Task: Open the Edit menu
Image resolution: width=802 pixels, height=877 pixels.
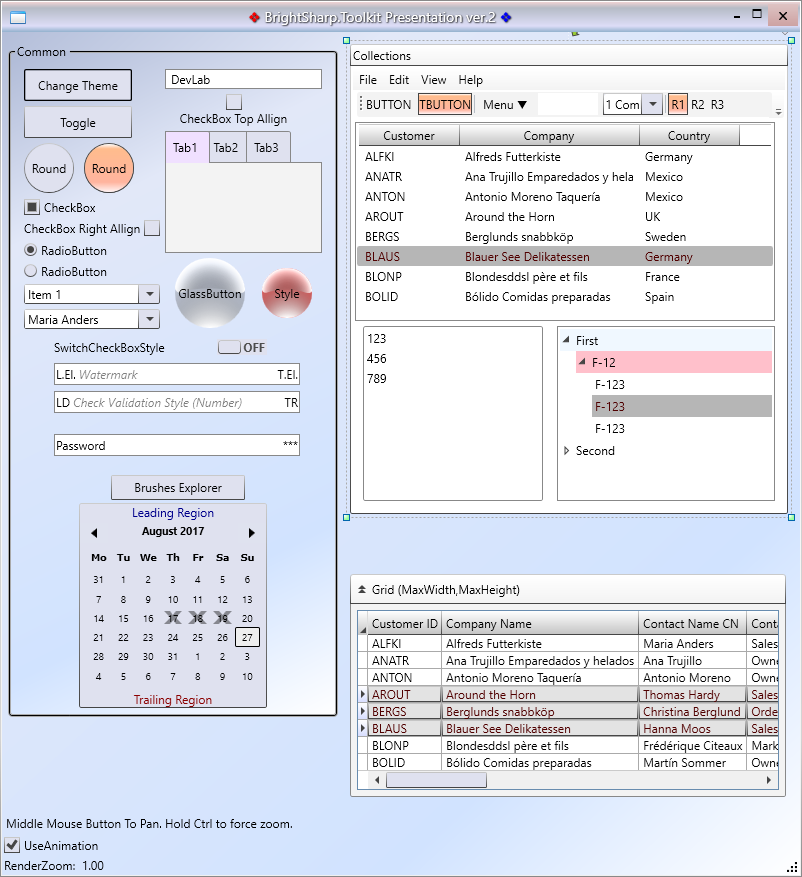Action: pos(399,80)
